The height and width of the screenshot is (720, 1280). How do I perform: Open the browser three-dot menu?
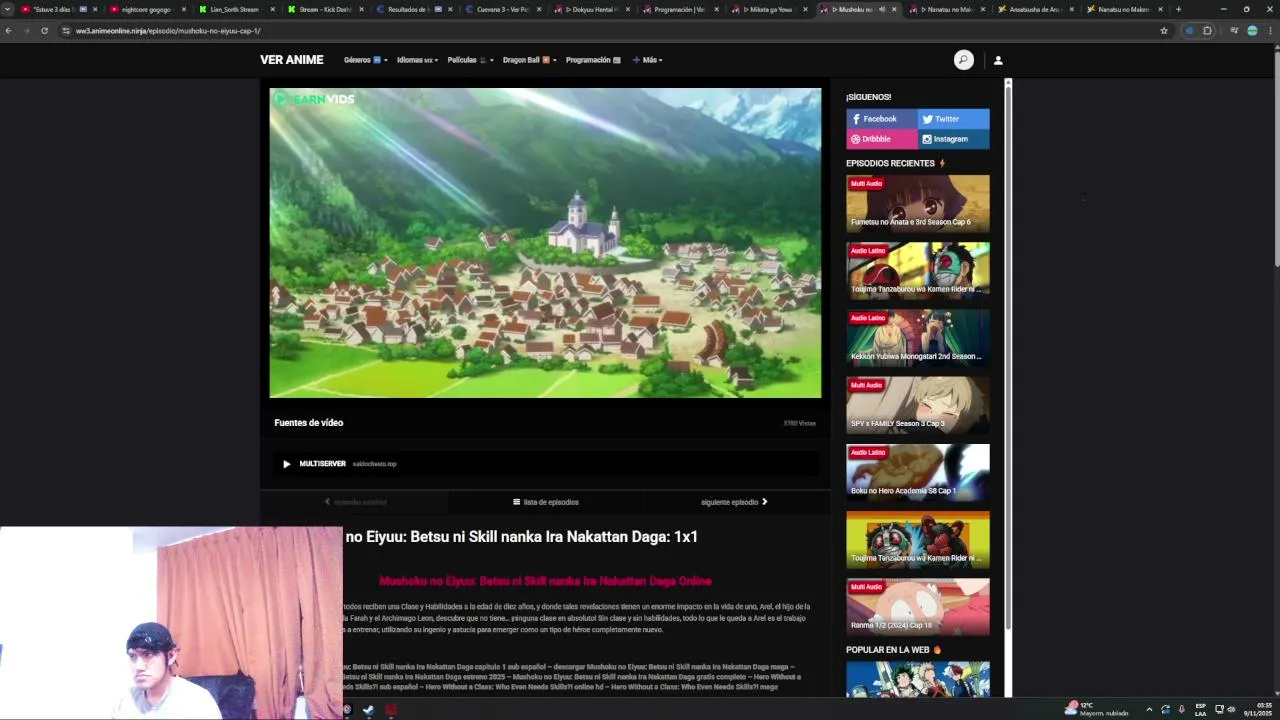(1269, 31)
